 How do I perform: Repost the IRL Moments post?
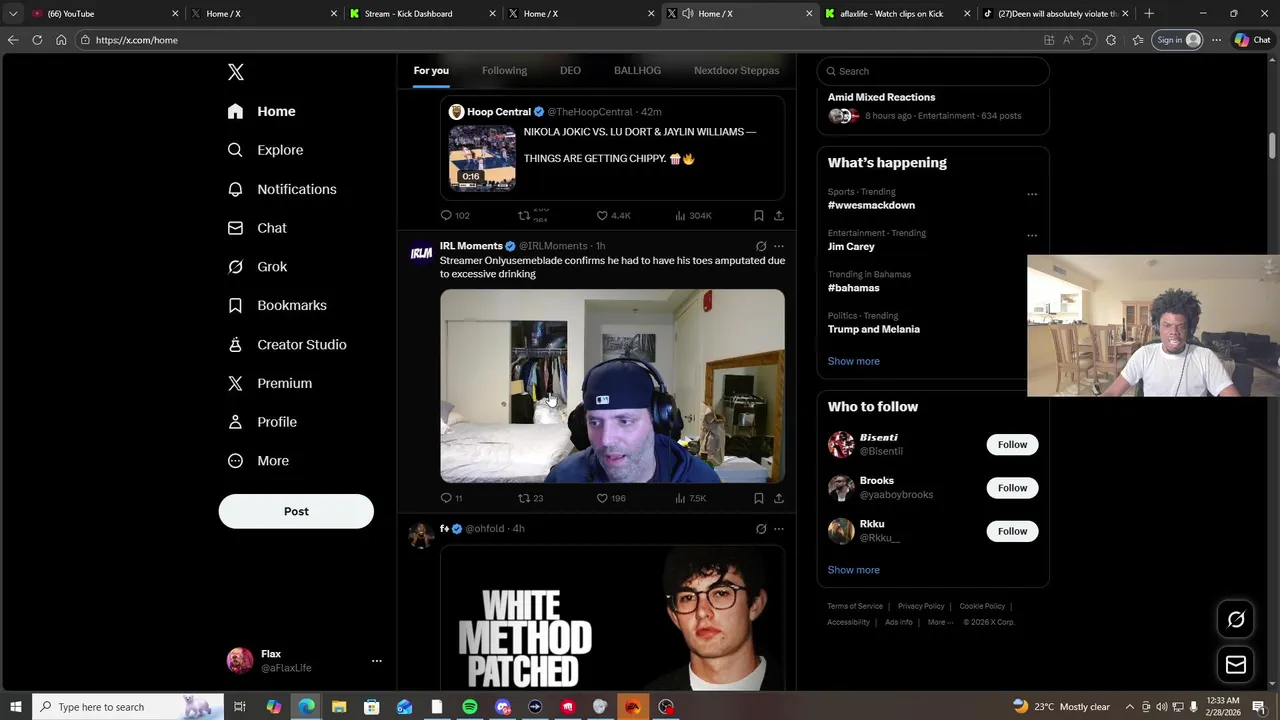530,498
